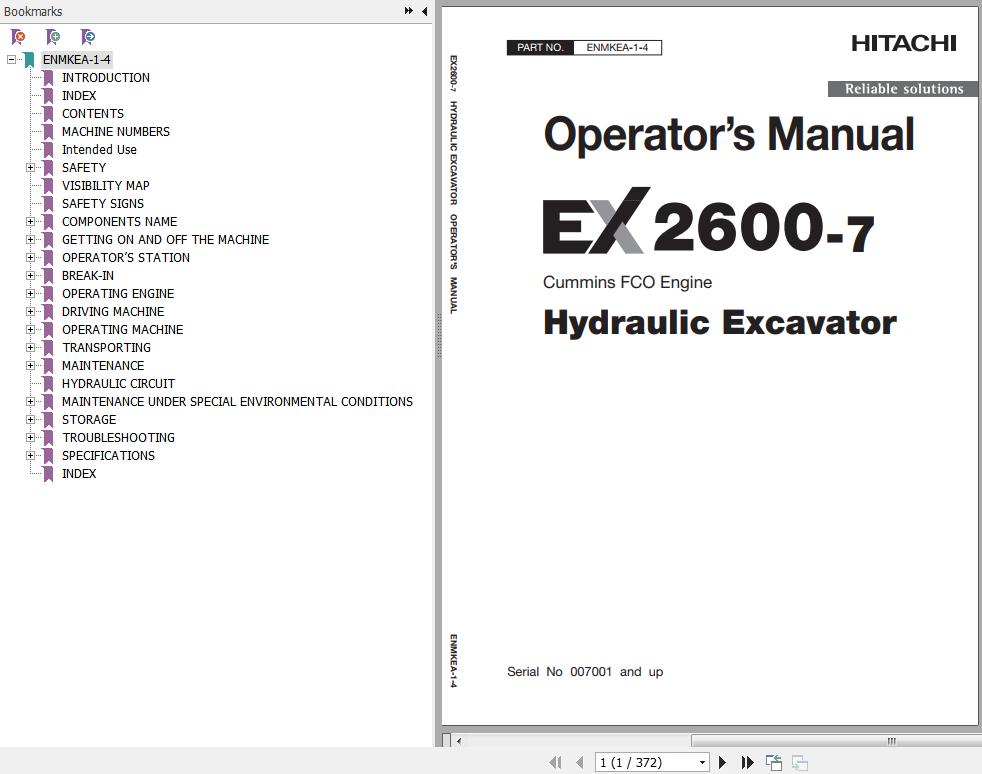Screen dimensions: 982x774
Task: Collapse the ENMKEA-1-4 root bookmark
Action: (x=11, y=59)
